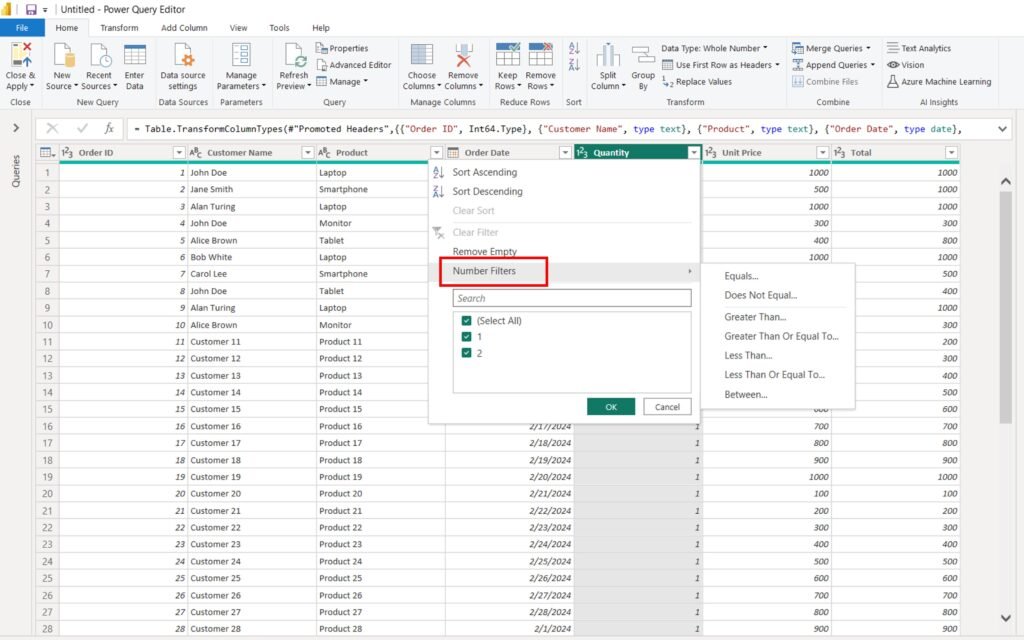This screenshot has width=1024, height=640.
Task: Click the Refresh Preview icon
Action: click(294, 56)
